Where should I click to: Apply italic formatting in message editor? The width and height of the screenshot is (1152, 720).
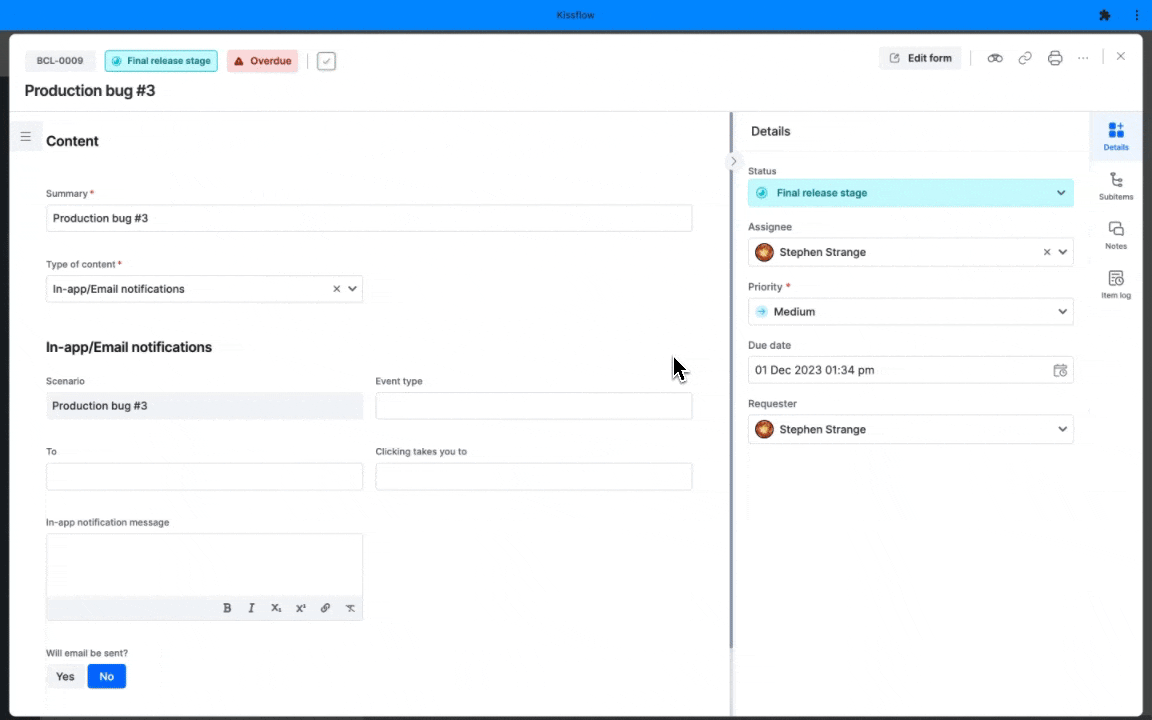(x=251, y=608)
